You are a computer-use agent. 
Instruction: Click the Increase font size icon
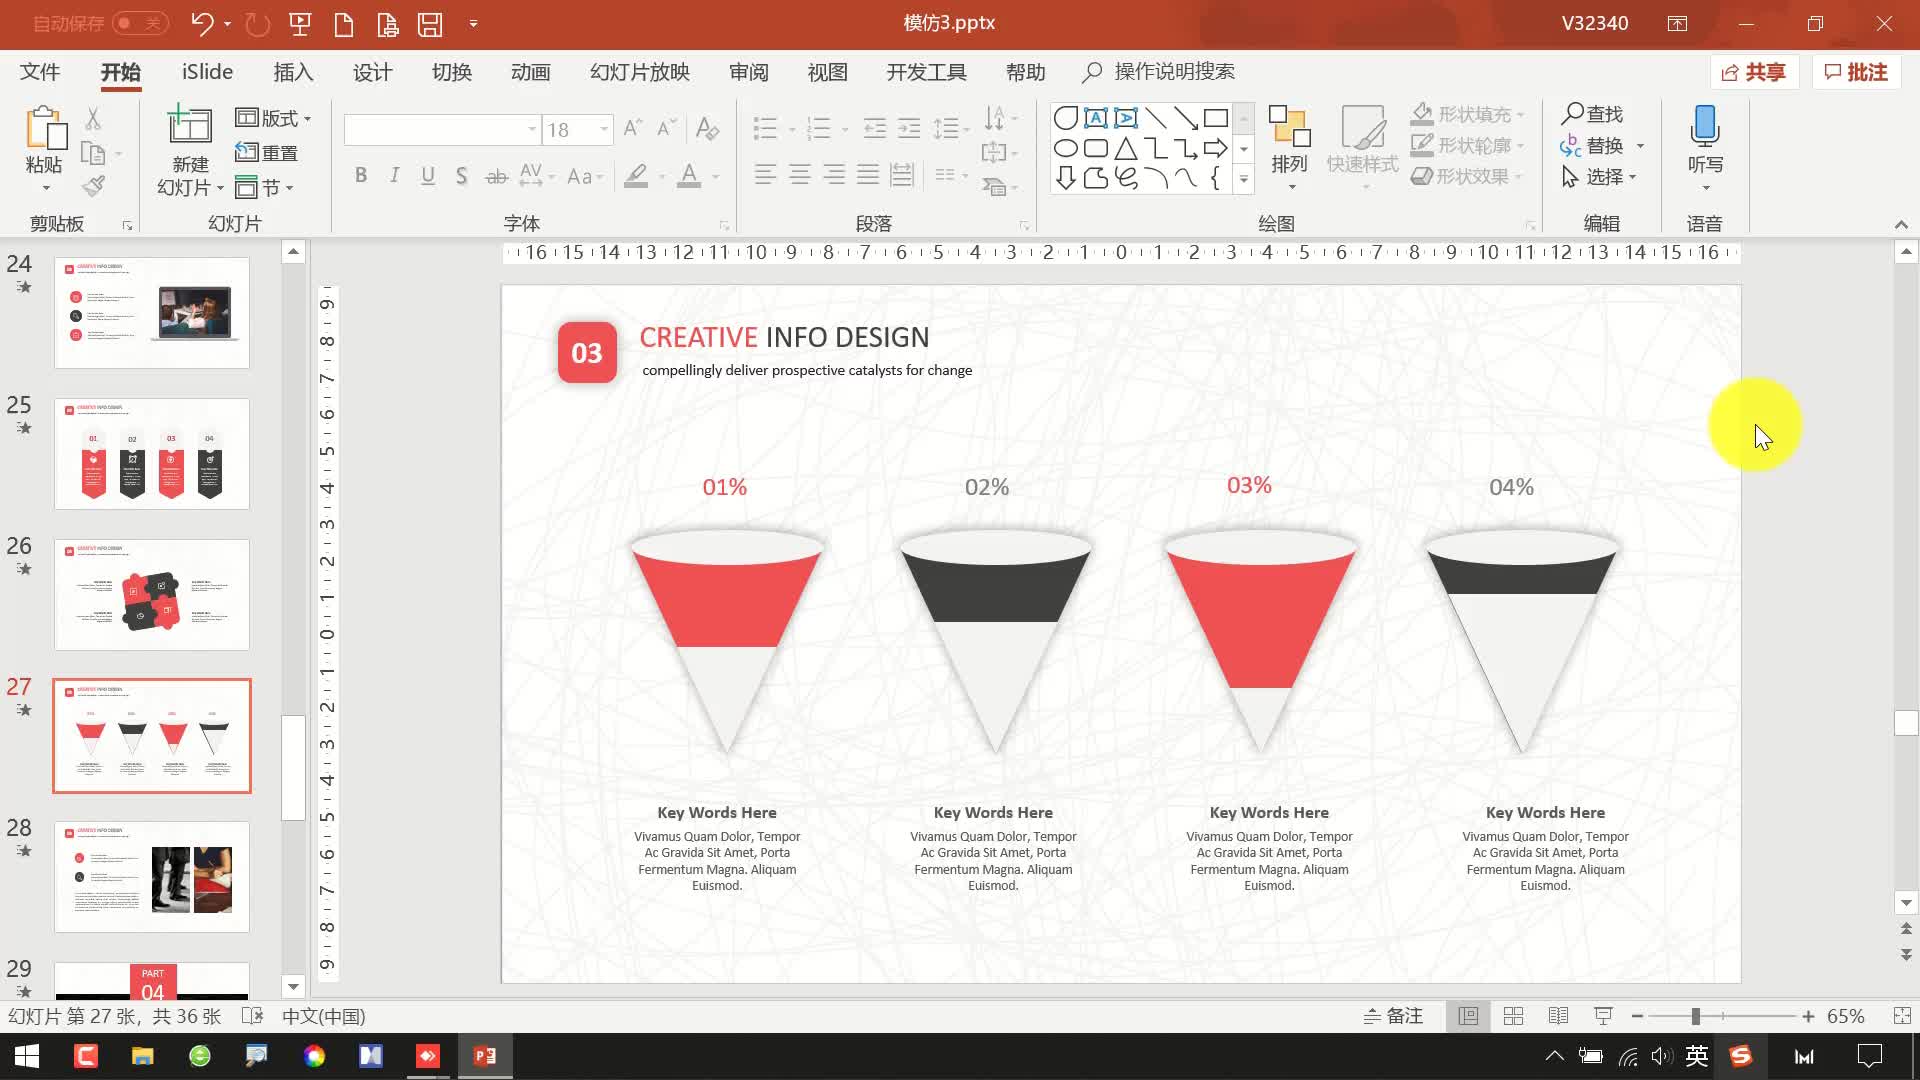pyautogui.click(x=633, y=128)
